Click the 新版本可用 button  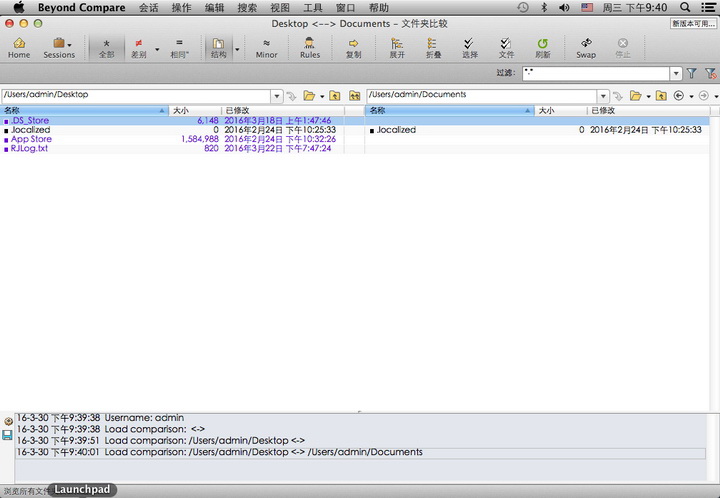693,23
